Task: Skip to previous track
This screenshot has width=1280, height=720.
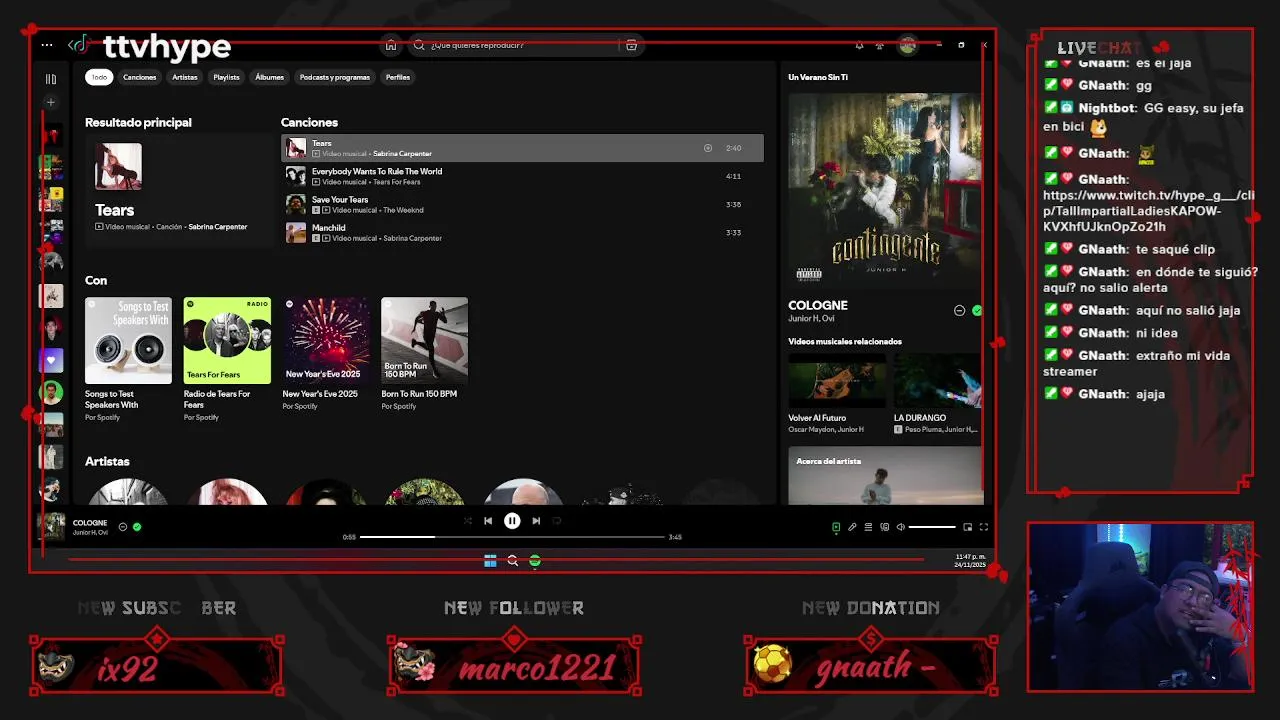Action: pyautogui.click(x=488, y=520)
